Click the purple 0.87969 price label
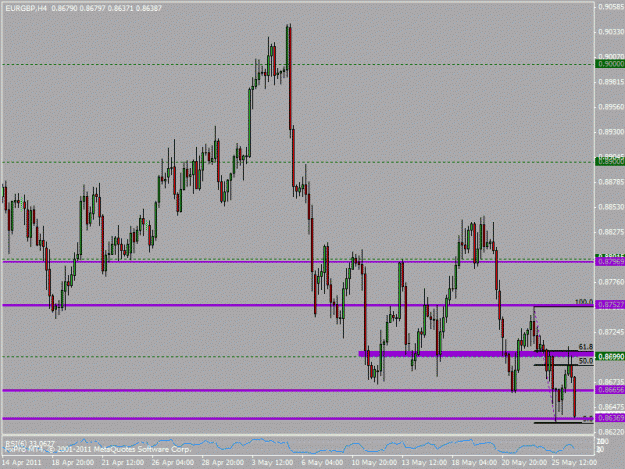625x469 pixels. click(x=610, y=262)
